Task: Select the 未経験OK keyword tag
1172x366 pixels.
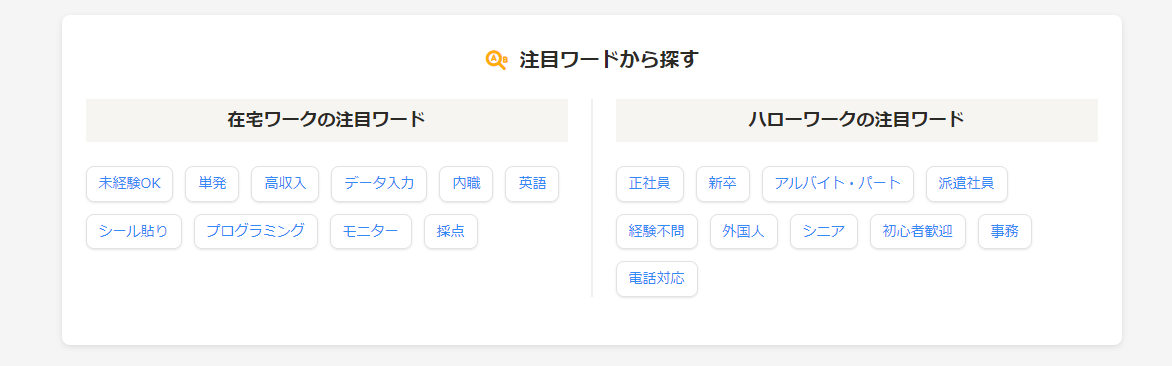Action: [129, 184]
